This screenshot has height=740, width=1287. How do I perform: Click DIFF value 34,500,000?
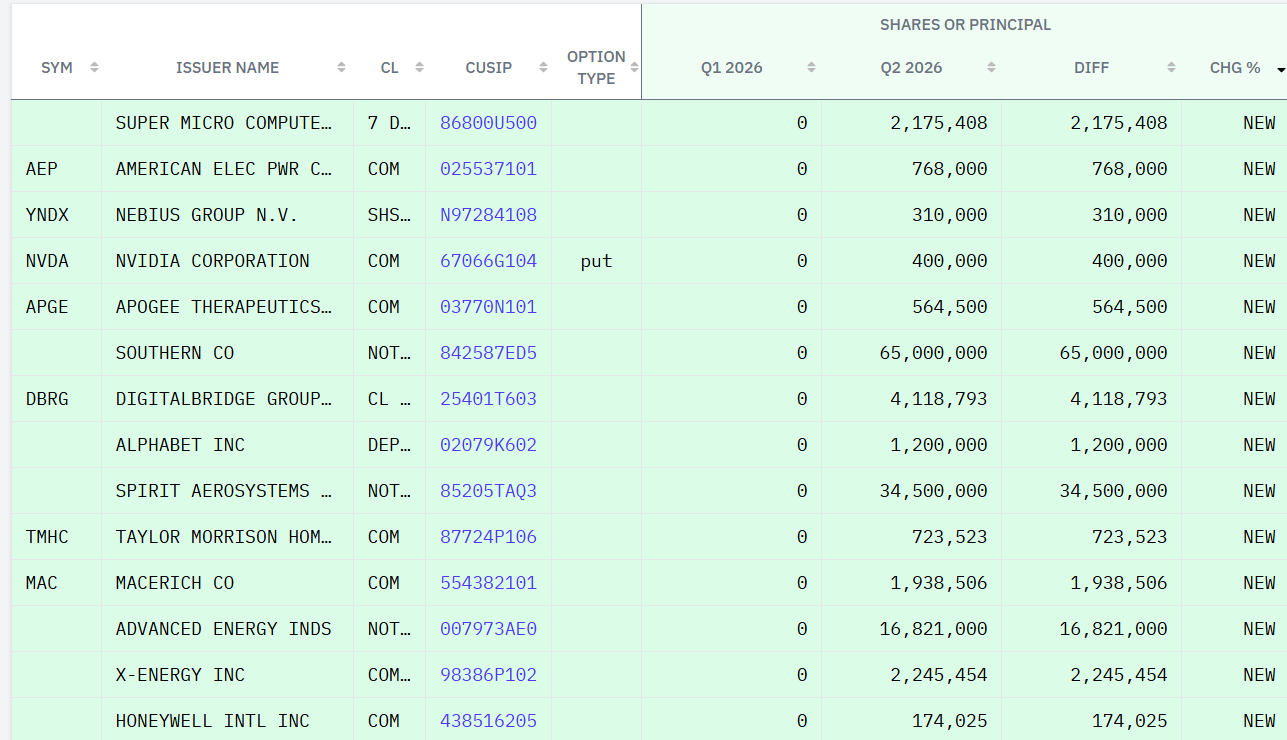point(1114,491)
